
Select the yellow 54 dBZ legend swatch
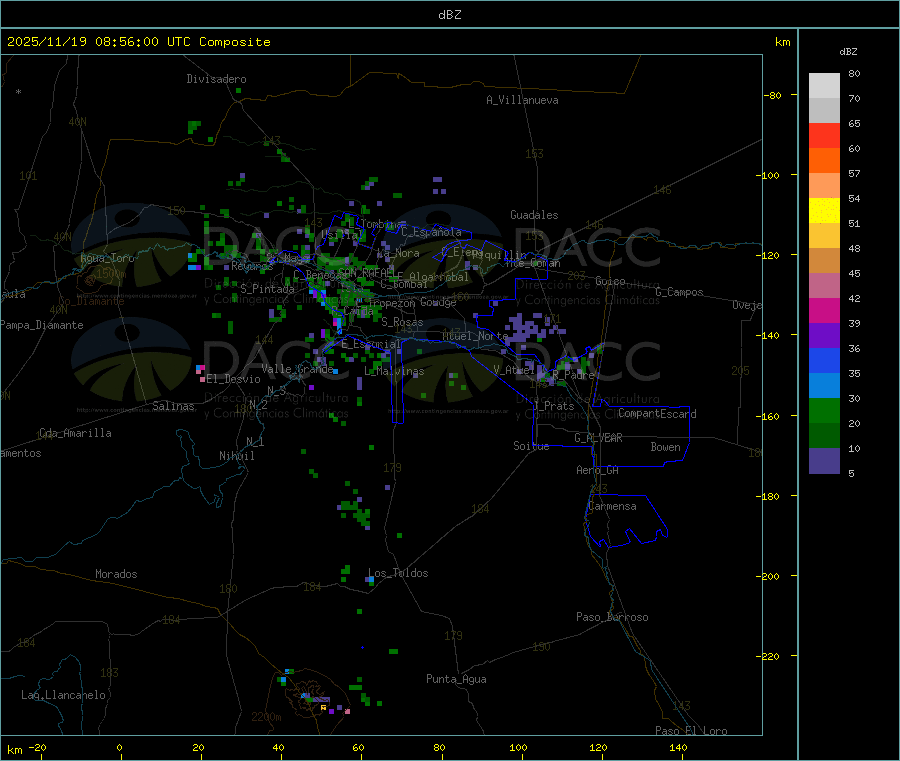824,210
